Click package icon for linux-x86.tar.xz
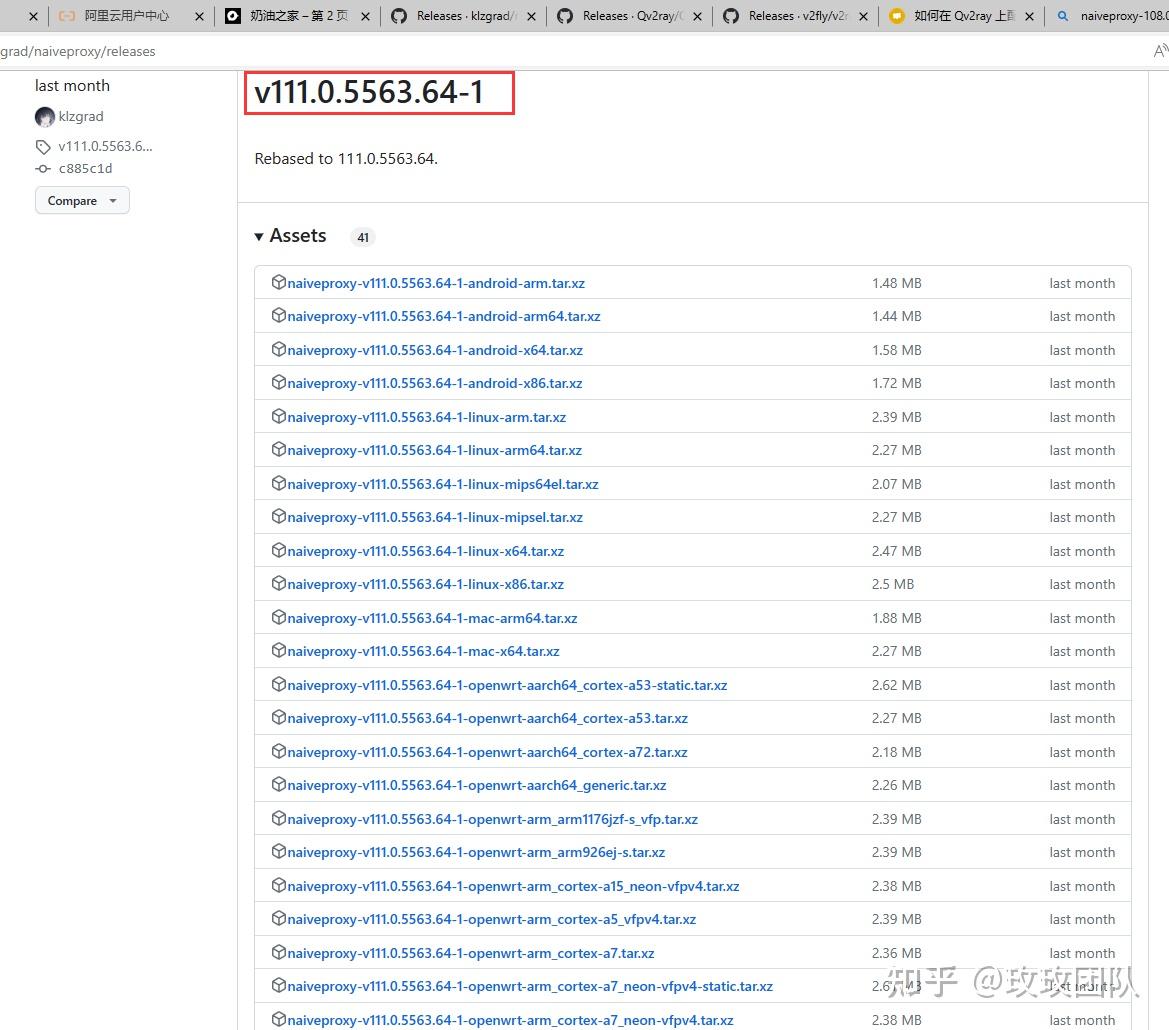Viewport: 1169px width, 1030px height. point(279,584)
